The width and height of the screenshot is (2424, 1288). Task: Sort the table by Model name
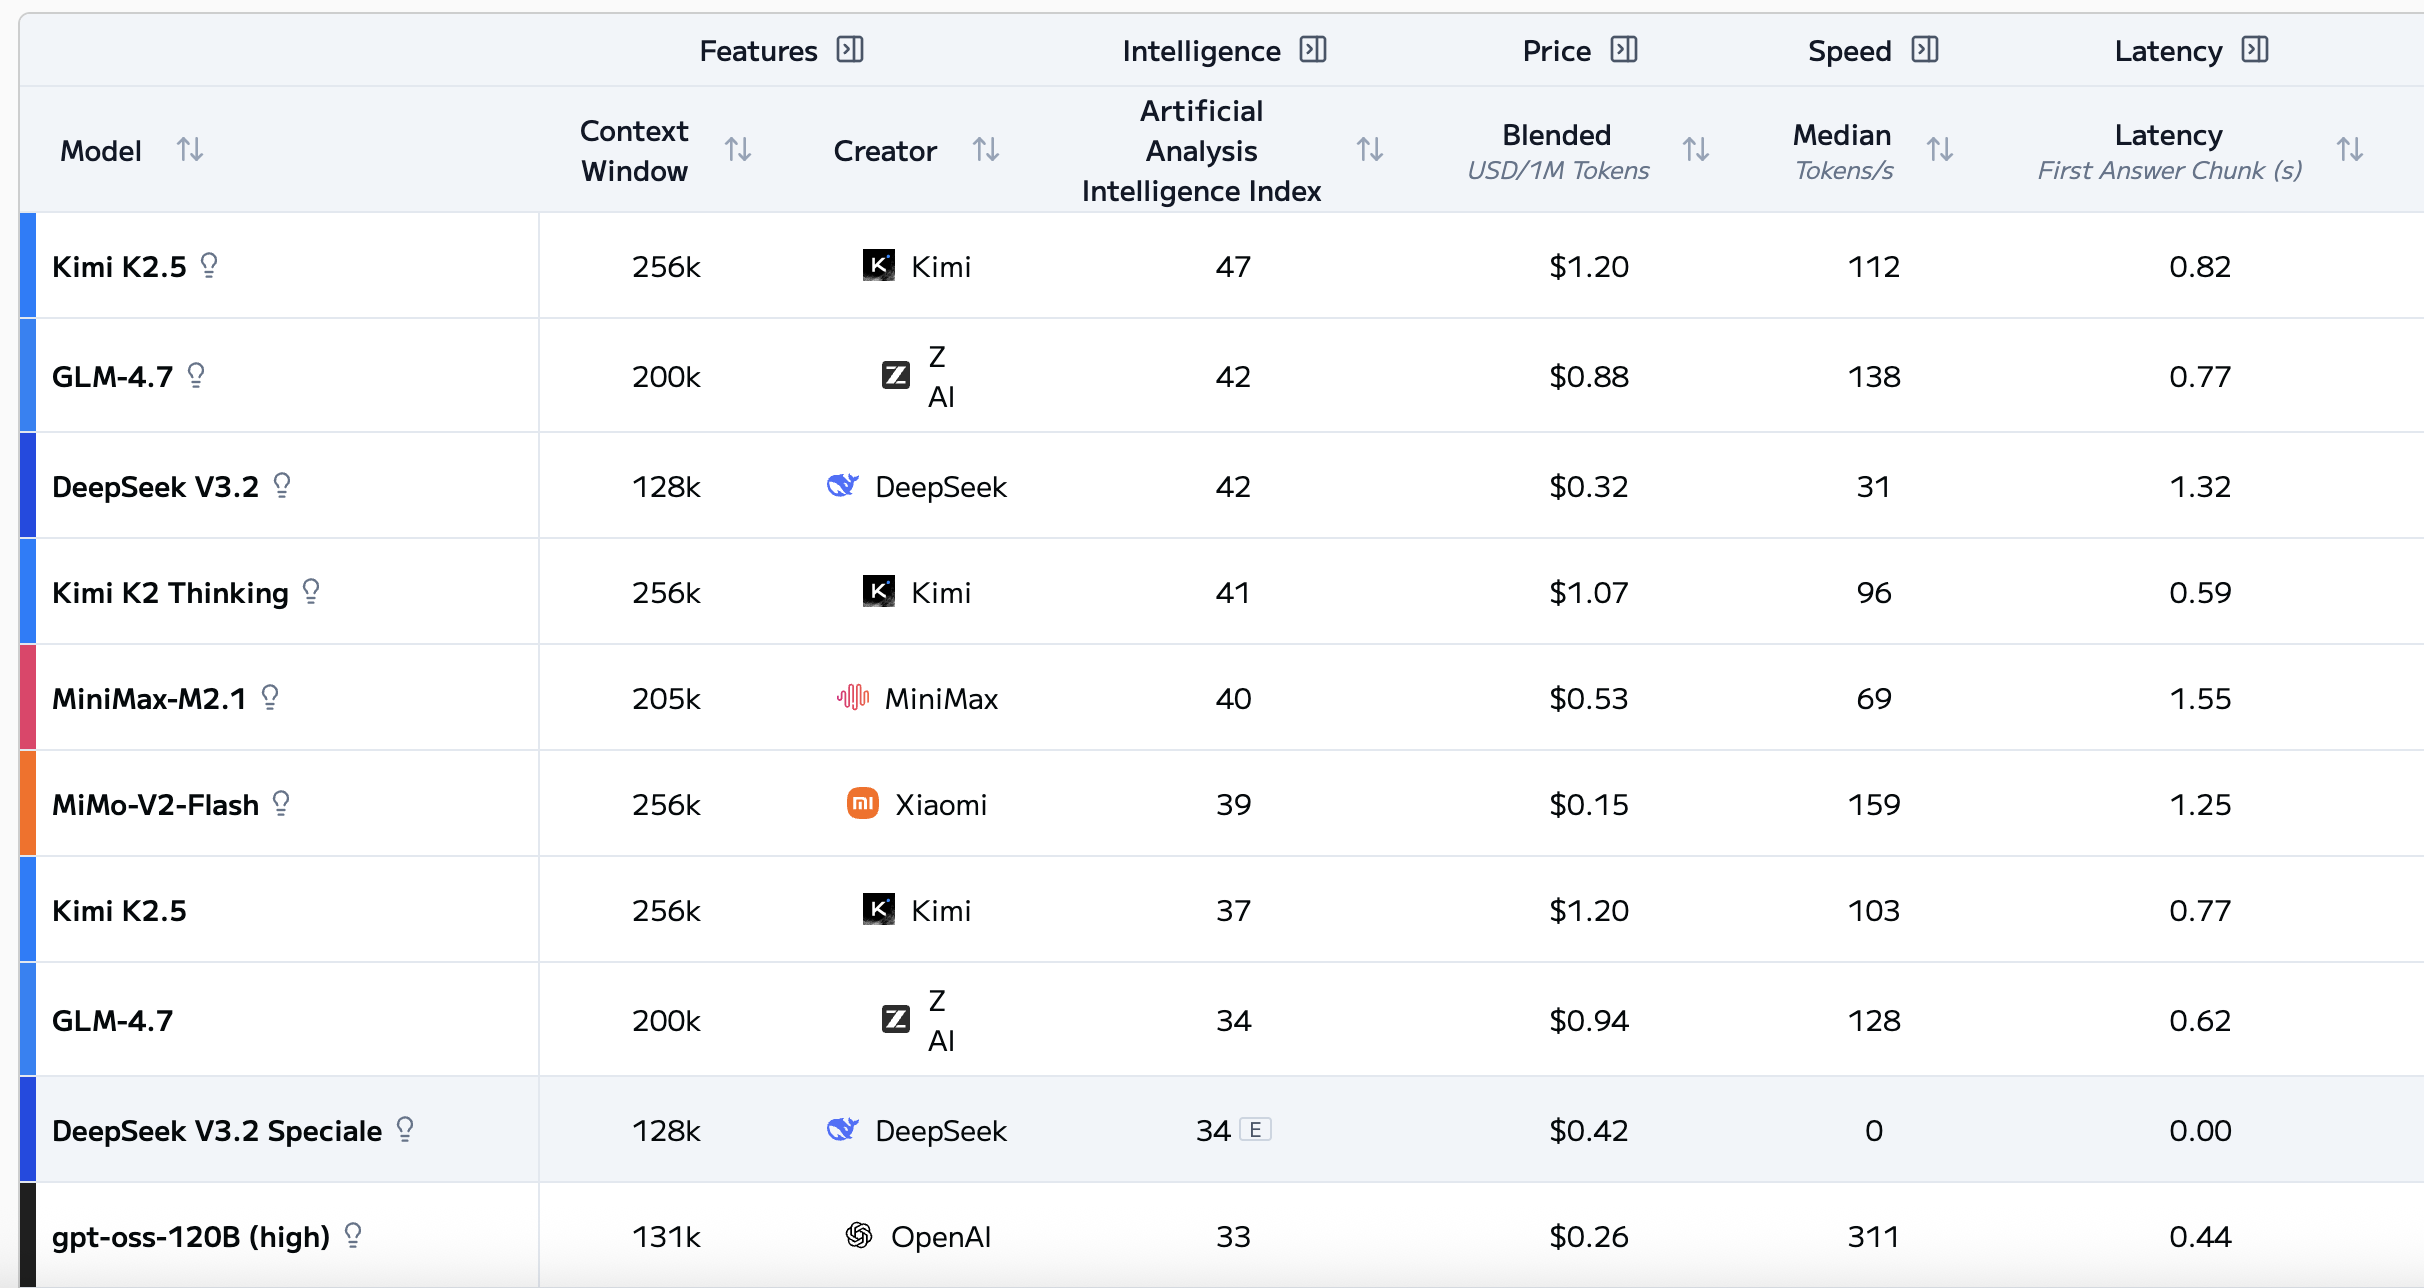(x=190, y=150)
